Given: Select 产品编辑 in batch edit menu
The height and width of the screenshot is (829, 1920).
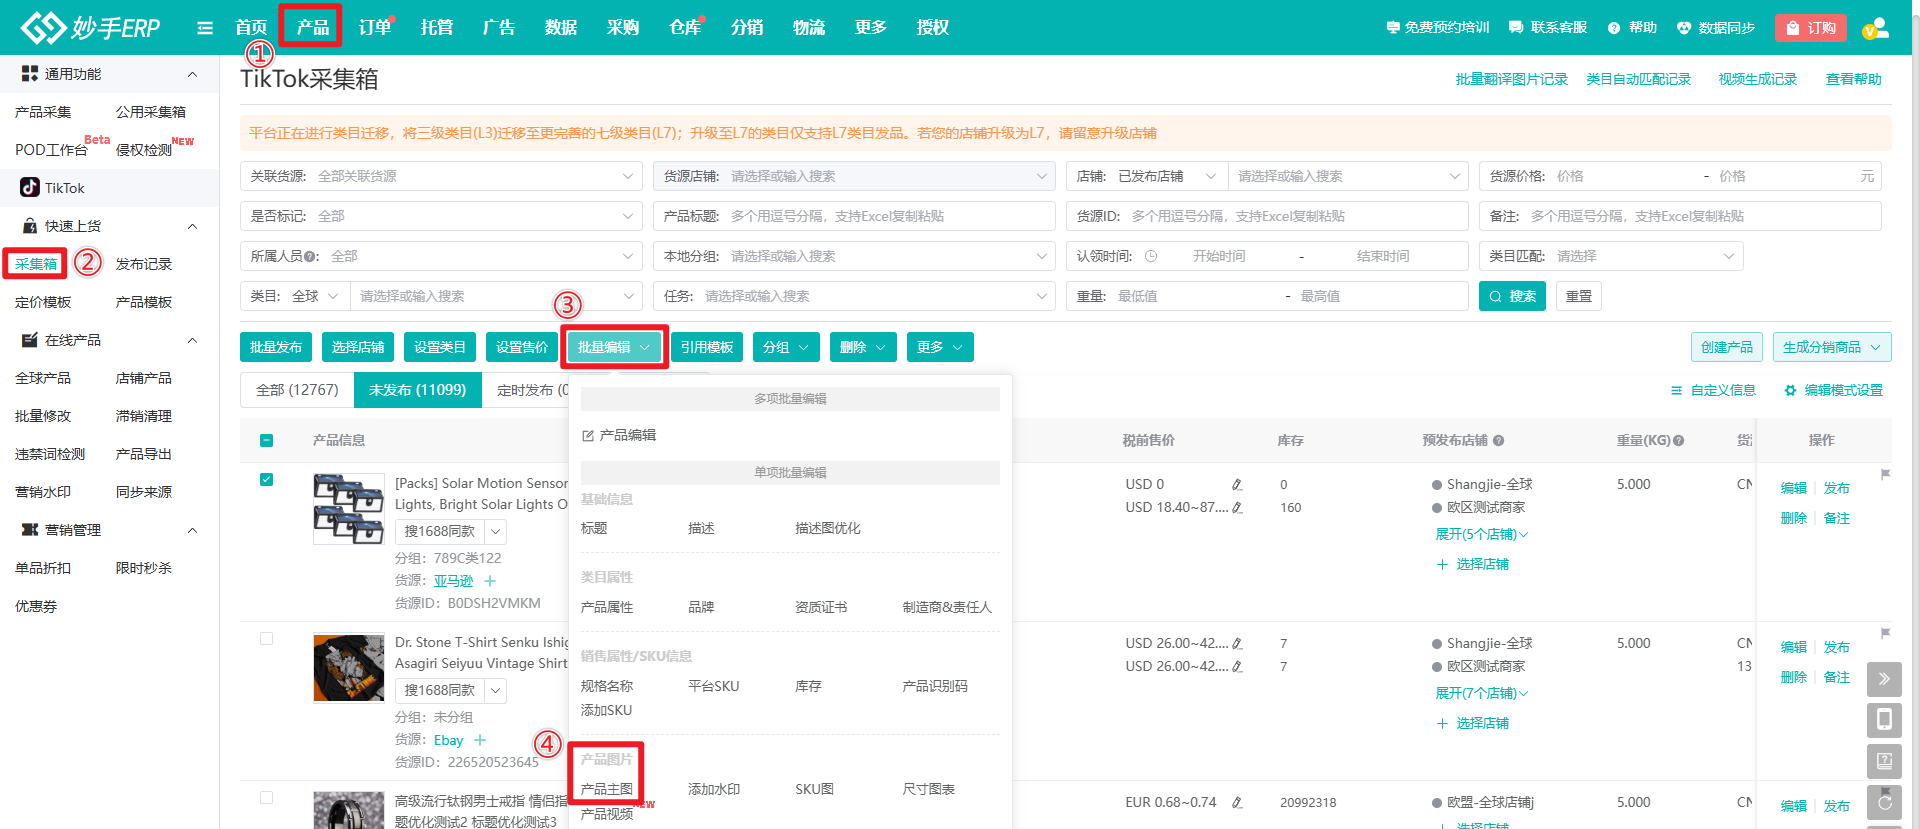Looking at the screenshot, I should [619, 435].
